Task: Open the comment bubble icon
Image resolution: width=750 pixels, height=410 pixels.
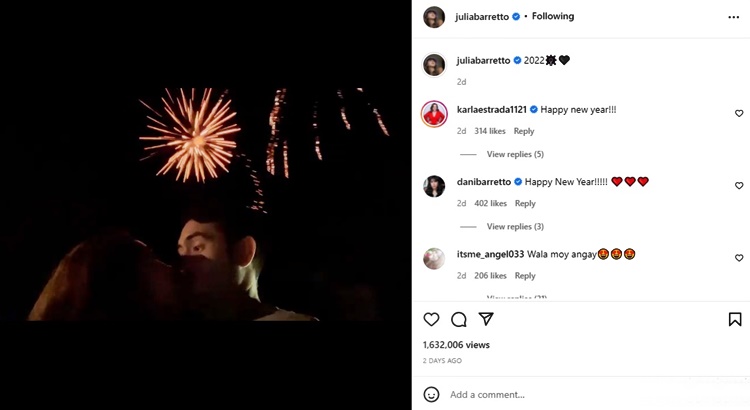Action: click(459, 320)
